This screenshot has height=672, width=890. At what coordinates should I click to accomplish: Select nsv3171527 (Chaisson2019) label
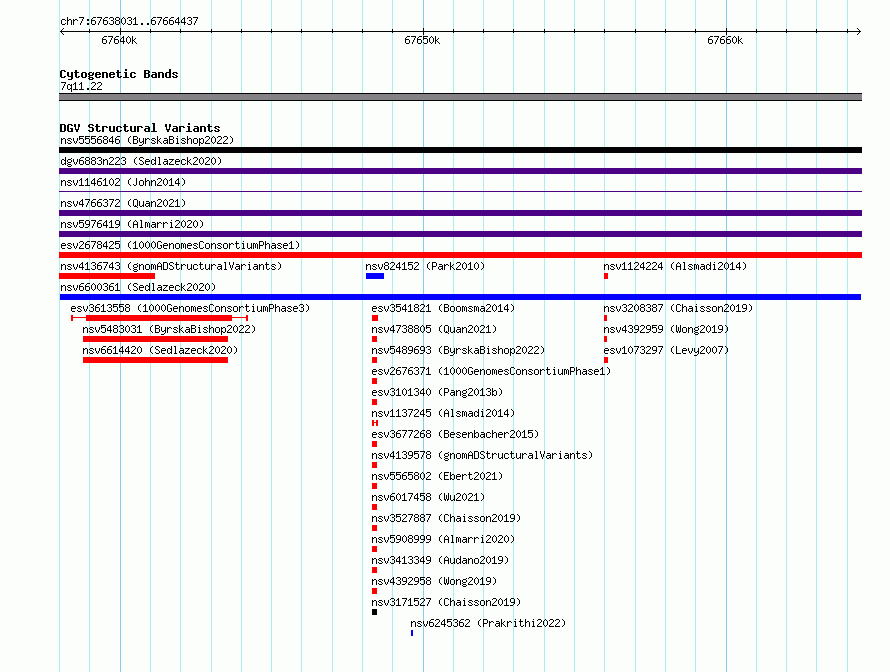click(x=446, y=602)
